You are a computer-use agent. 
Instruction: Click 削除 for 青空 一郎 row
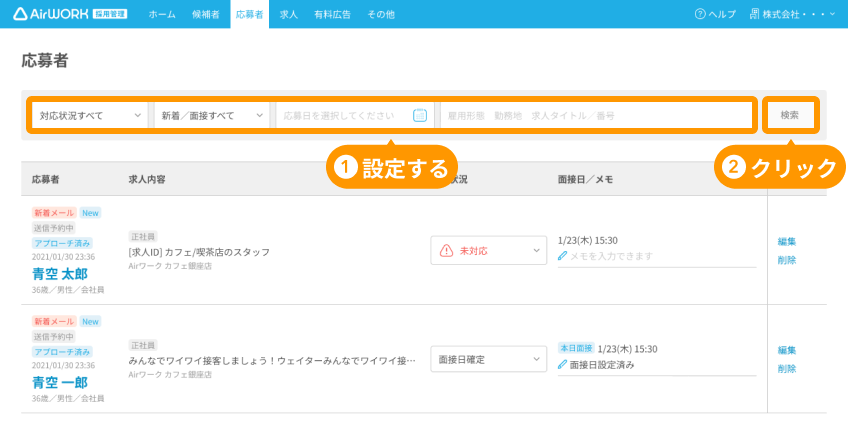click(787, 369)
